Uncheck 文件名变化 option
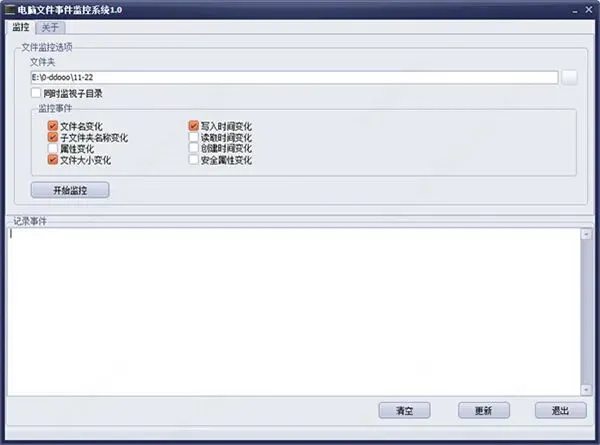Screen dimensions: 600x445 point(53,126)
